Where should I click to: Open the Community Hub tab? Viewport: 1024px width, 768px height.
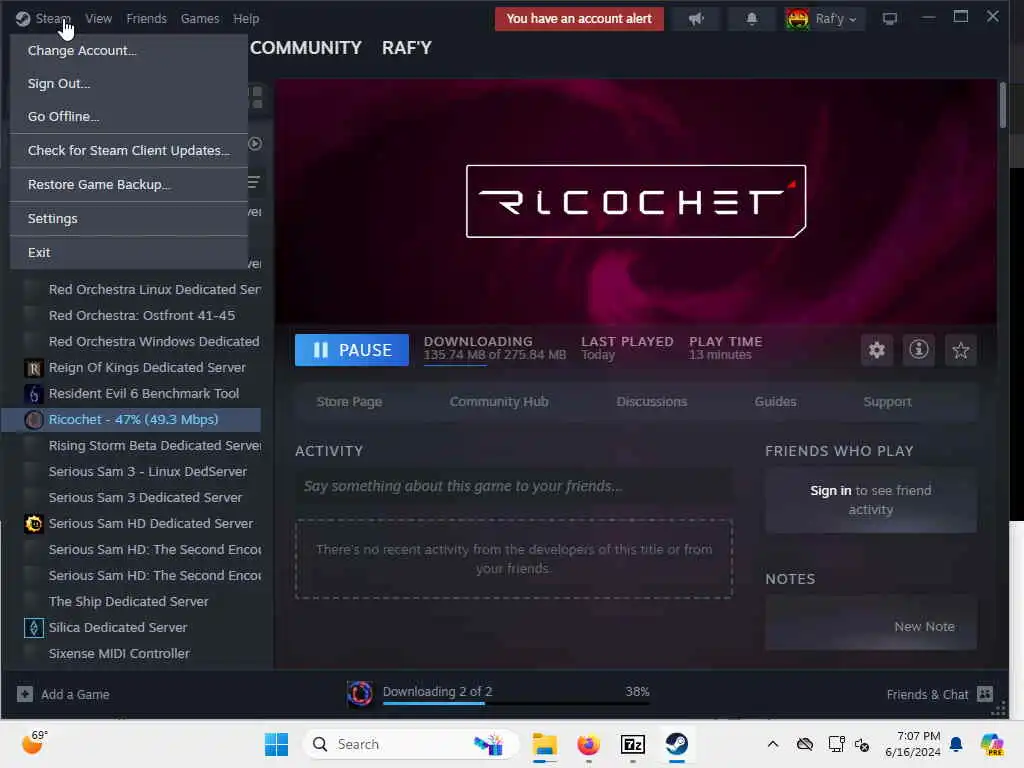click(x=499, y=402)
